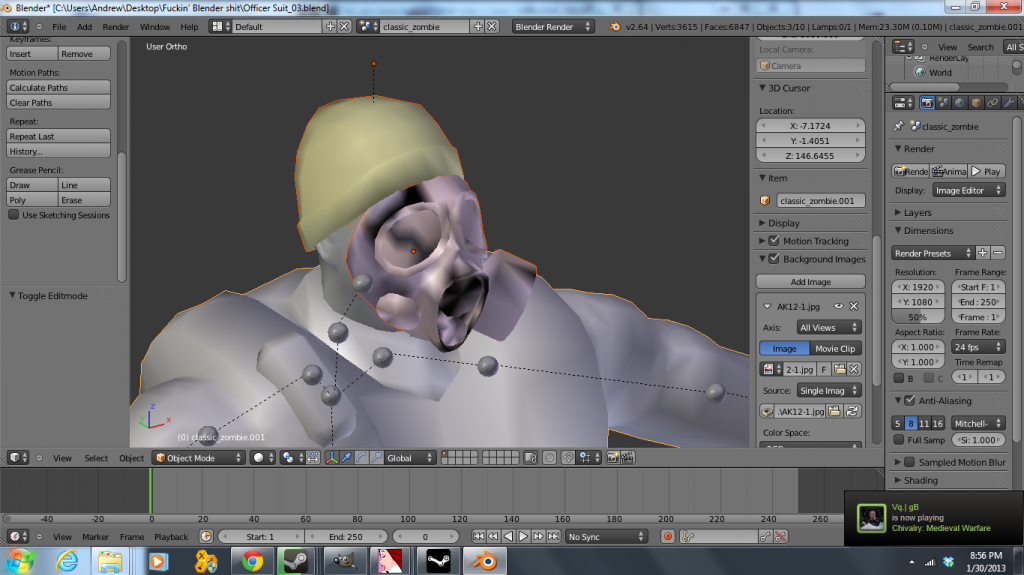The width and height of the screenshot is (1024, 575).
Task: Set anti-aliasing samples to 16
Action: tap(938, 423)
